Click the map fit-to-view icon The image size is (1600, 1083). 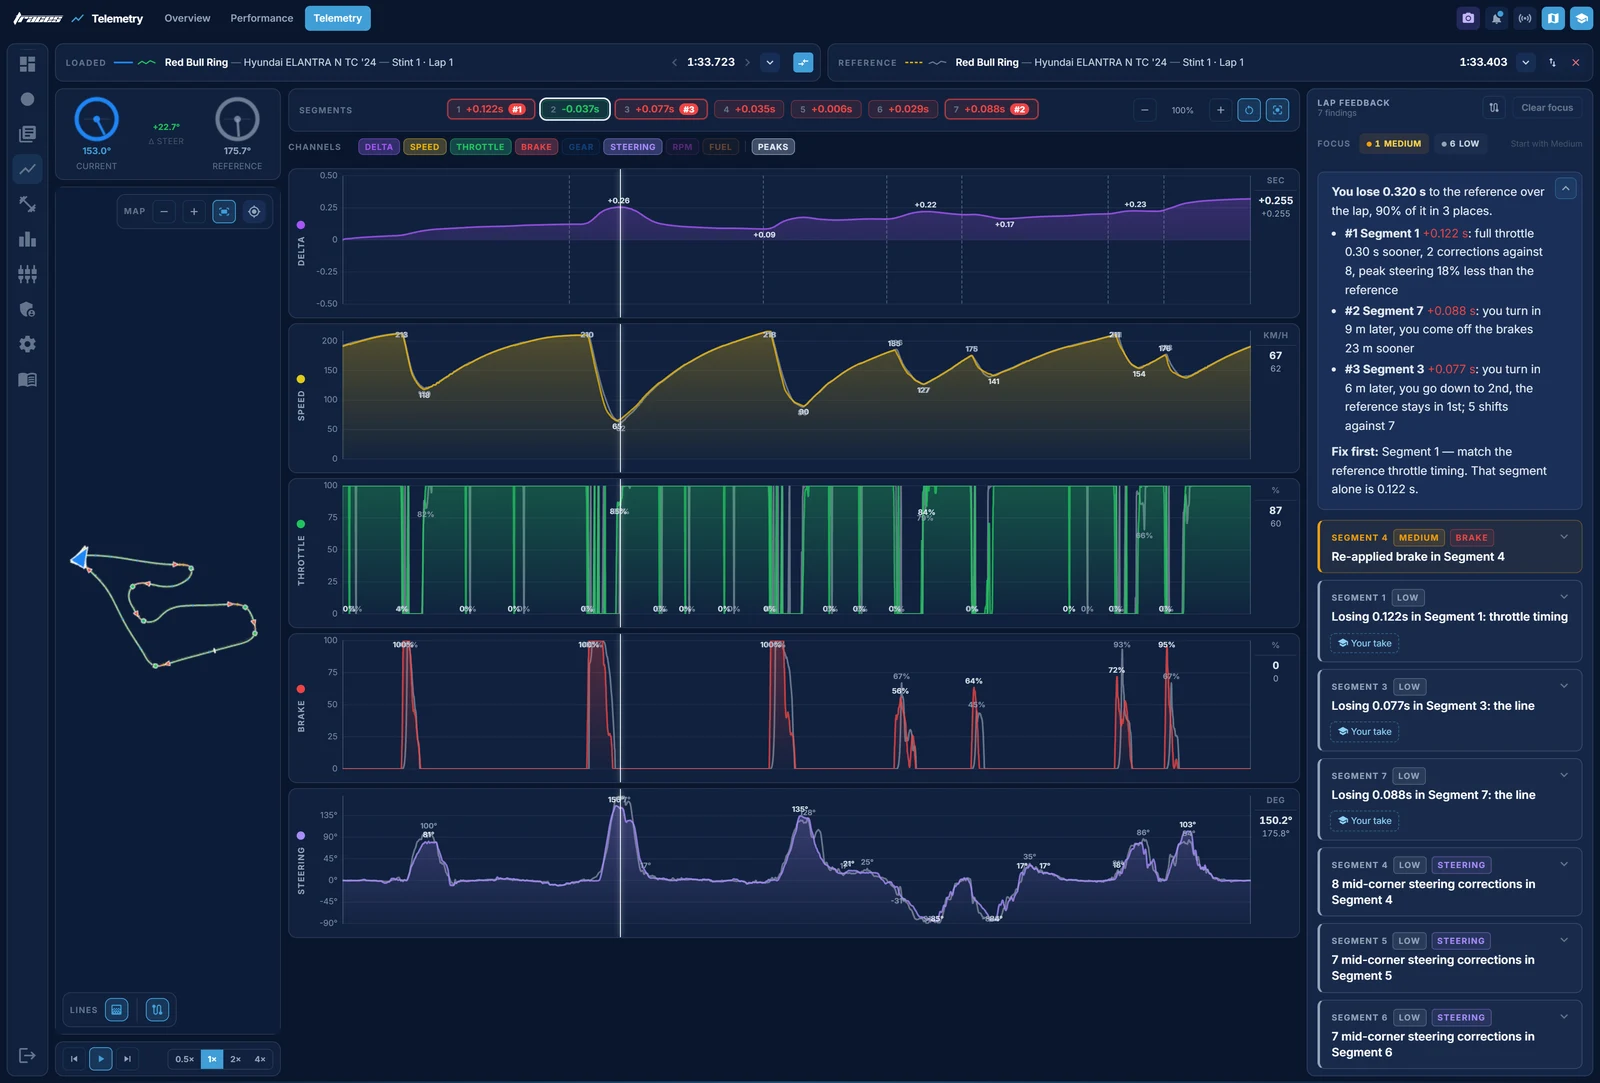point(224,211)
